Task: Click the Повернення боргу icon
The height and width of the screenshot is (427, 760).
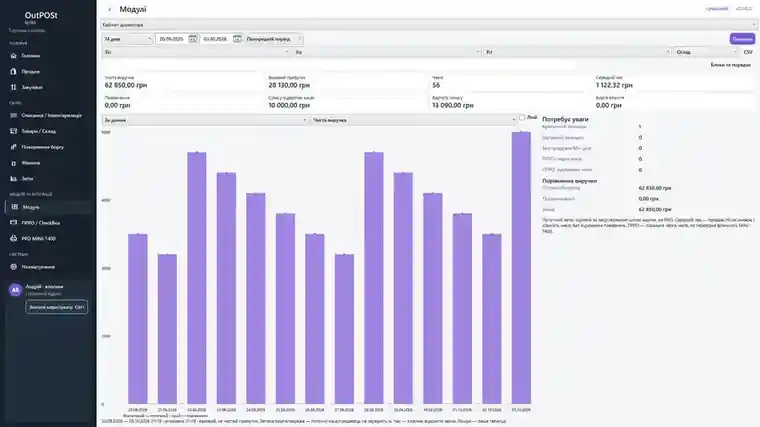Action: (x=14, y=147)
